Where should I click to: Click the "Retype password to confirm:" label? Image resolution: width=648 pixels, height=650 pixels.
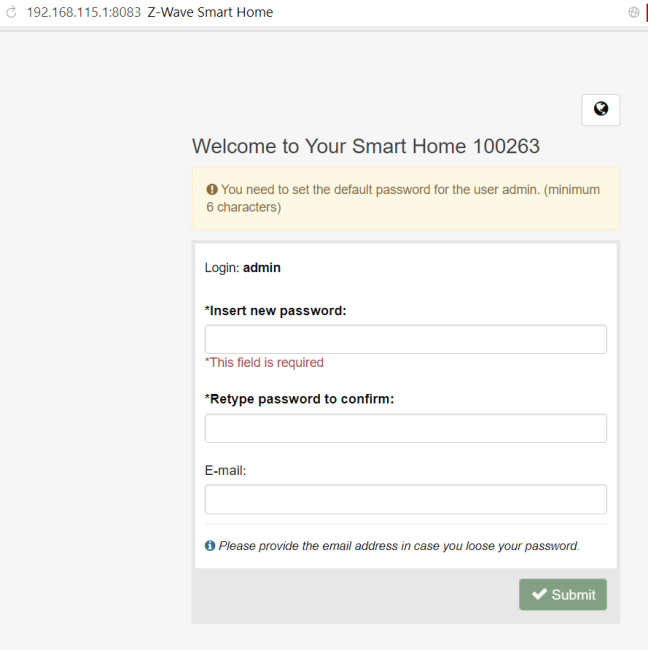point(299,399)
